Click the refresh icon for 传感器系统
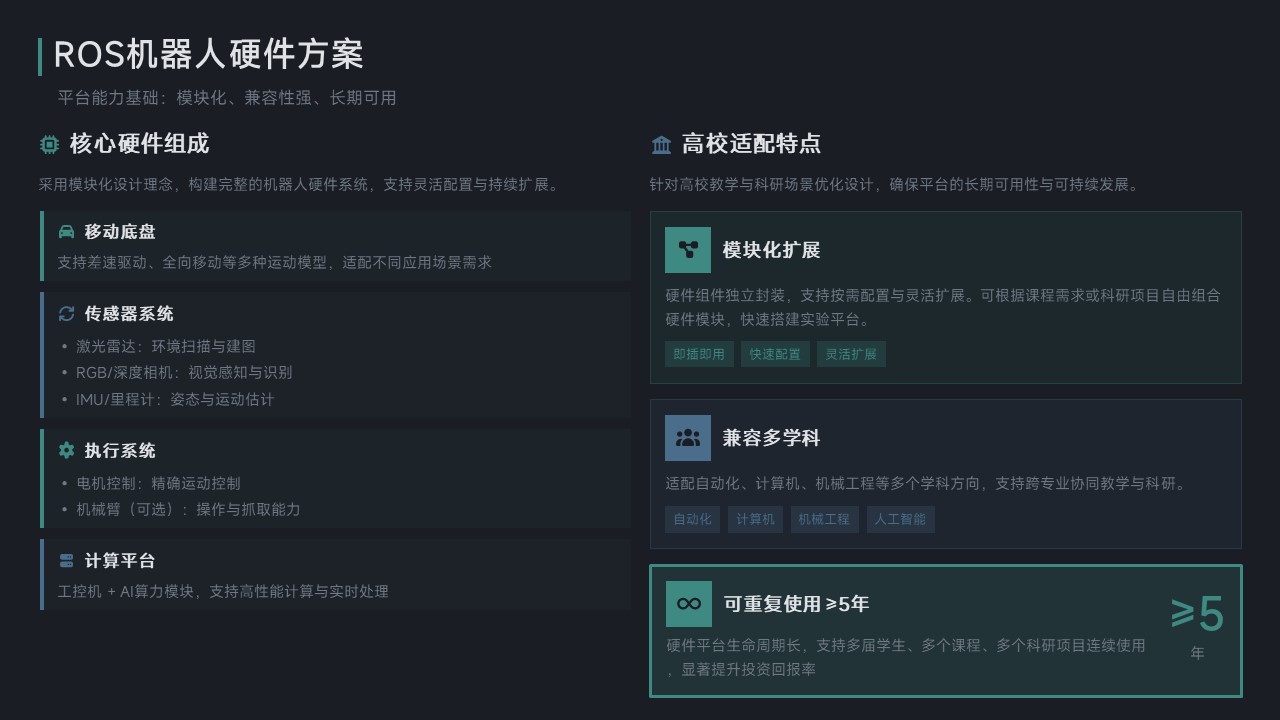 [66, 314]
